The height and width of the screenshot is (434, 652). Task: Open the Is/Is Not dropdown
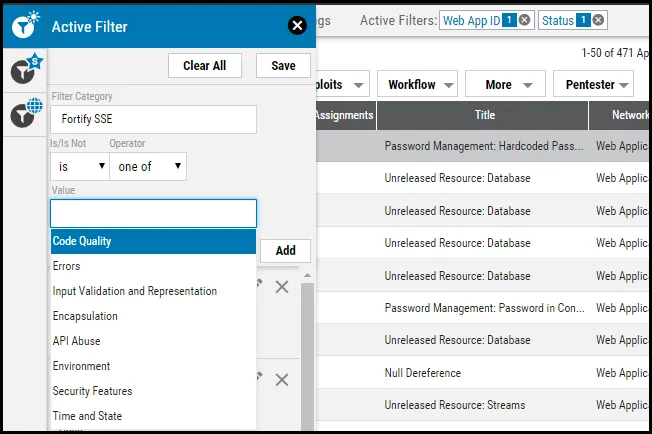click(80, 166)
